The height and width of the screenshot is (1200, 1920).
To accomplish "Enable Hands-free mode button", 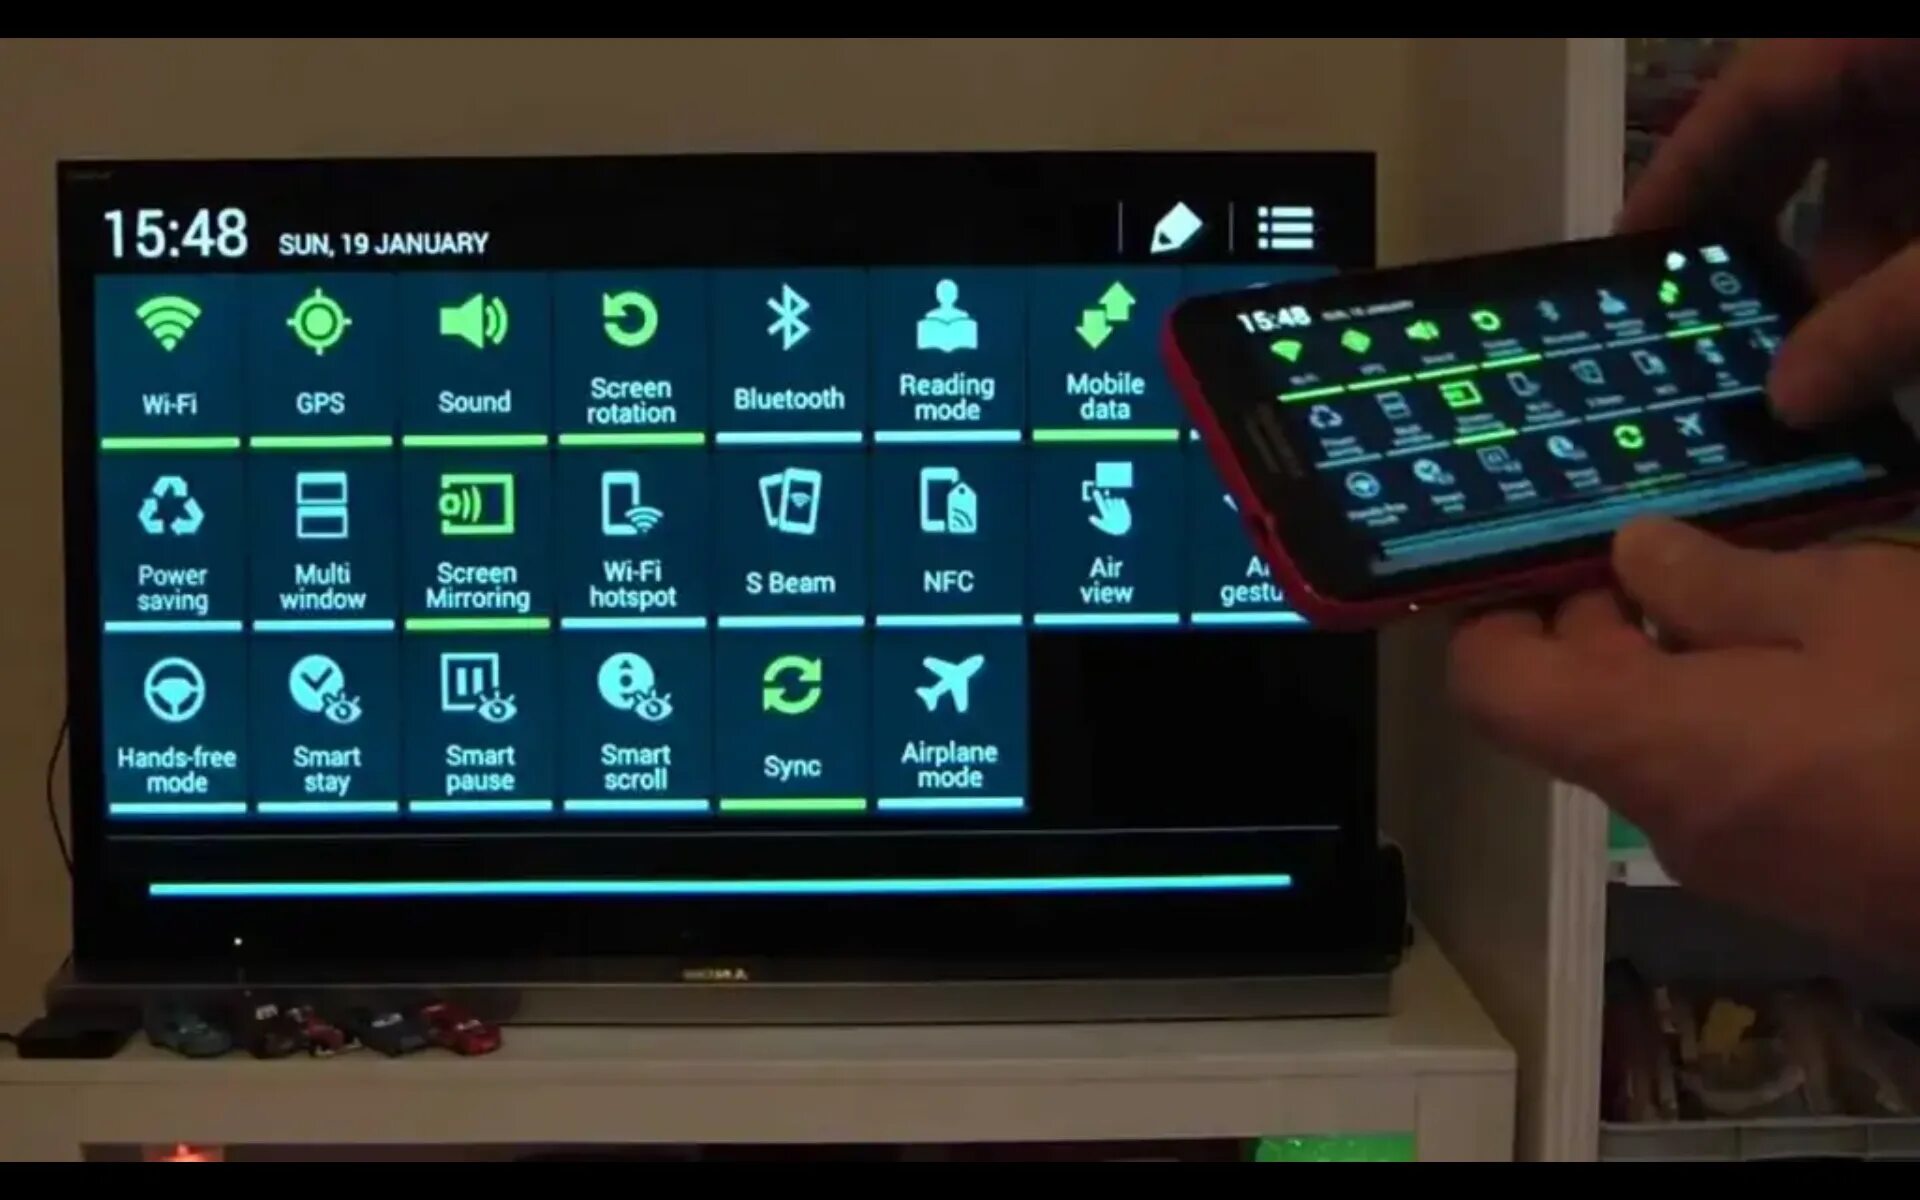I will click(176, 719).
